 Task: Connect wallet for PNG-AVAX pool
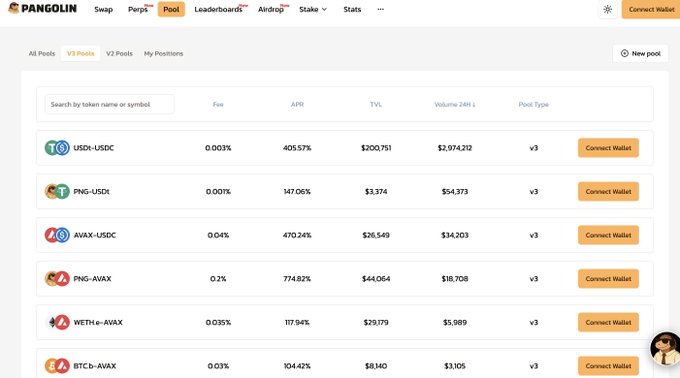click(x=608, y=279)
